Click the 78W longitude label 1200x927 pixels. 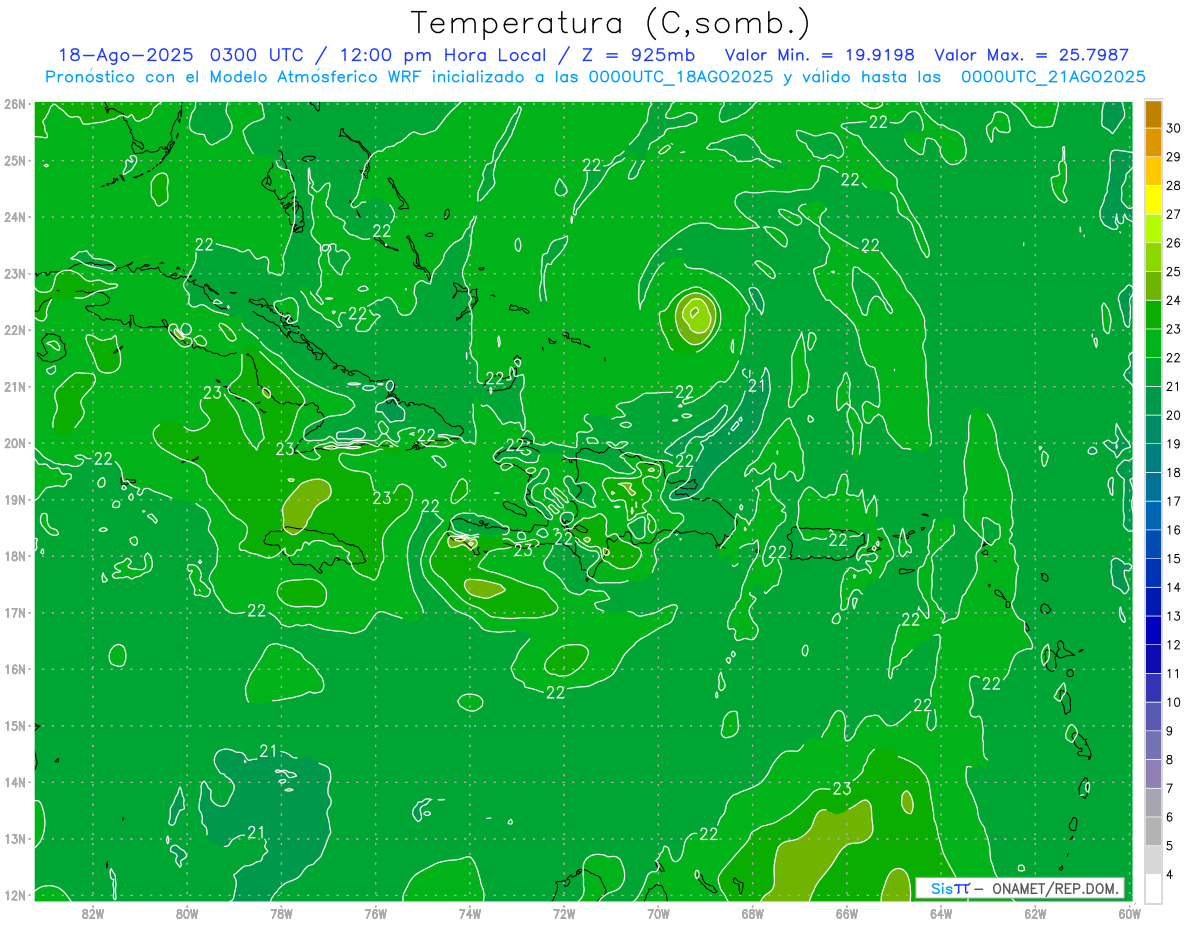[x=281, y=913]
